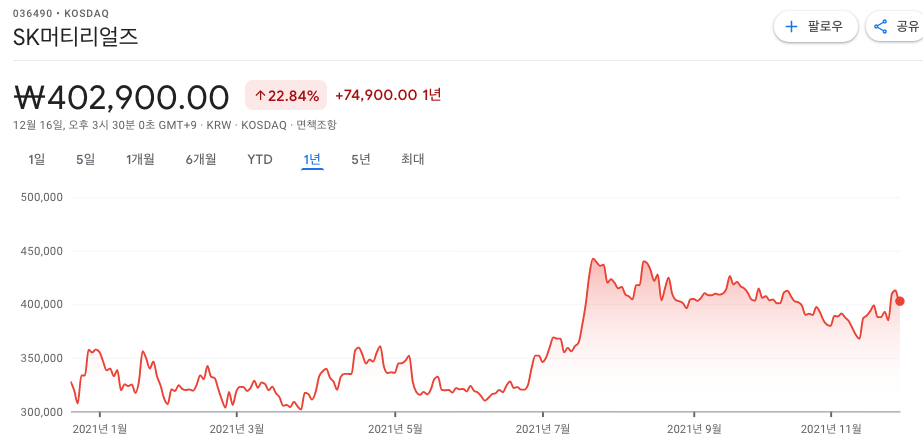Open the 5년 range tab
This screenshot has height=440, width=923.
(361, 159)
